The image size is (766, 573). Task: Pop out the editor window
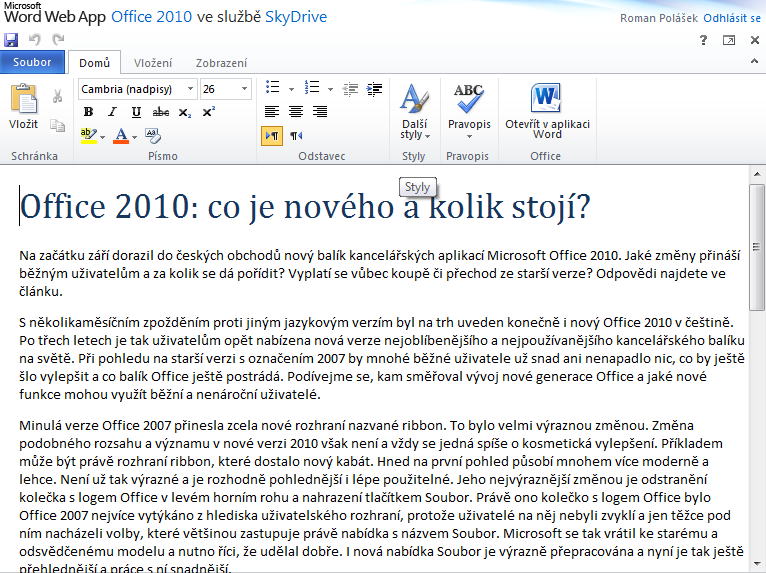point(728,40)
